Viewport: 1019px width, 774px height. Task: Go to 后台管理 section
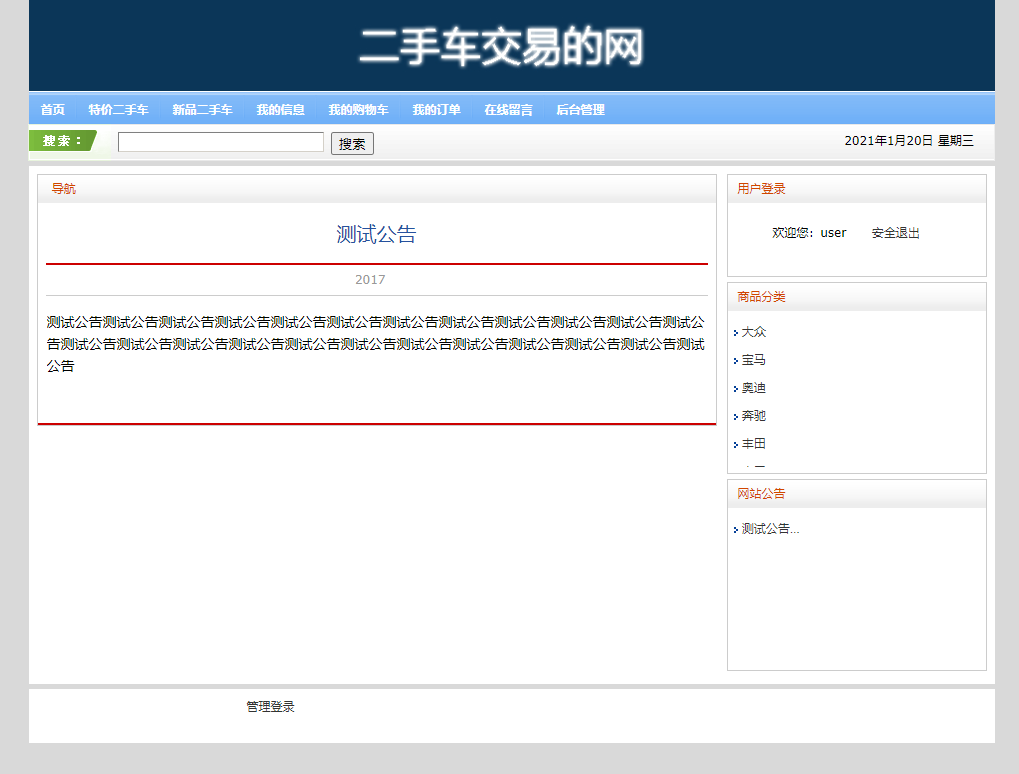coord(580,110)
